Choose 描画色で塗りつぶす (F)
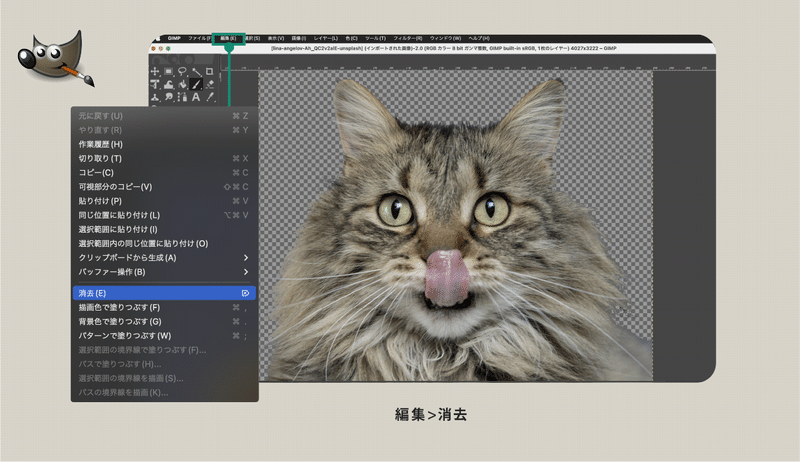The width and height of the screenshot is (800, 462). tap(164, 307)
